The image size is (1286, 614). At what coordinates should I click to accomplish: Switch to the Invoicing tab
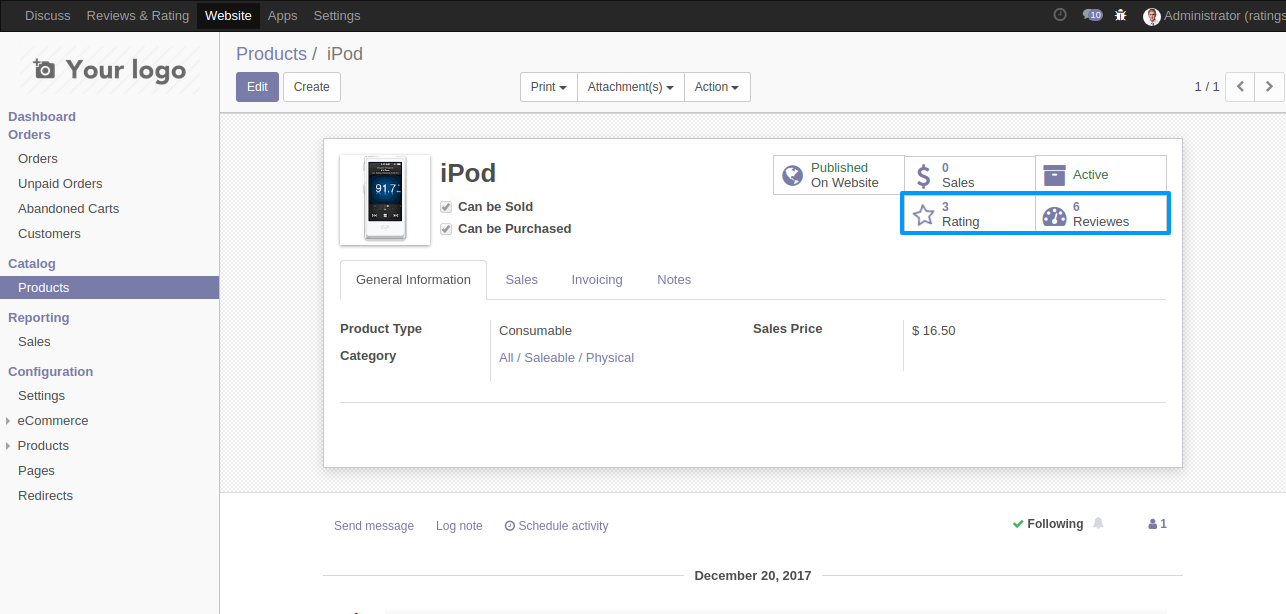pos(597,280)
